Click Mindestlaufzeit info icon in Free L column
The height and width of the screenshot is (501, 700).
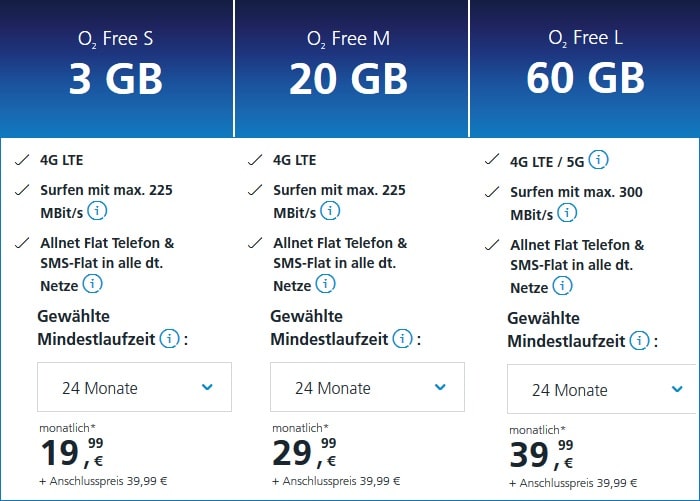click(639, 341)
